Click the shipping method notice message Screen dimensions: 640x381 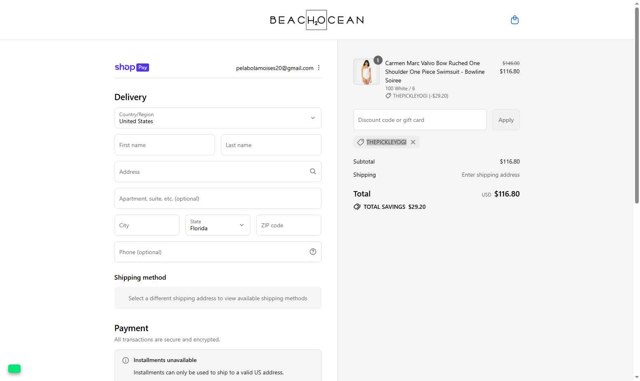coord(218,298)
